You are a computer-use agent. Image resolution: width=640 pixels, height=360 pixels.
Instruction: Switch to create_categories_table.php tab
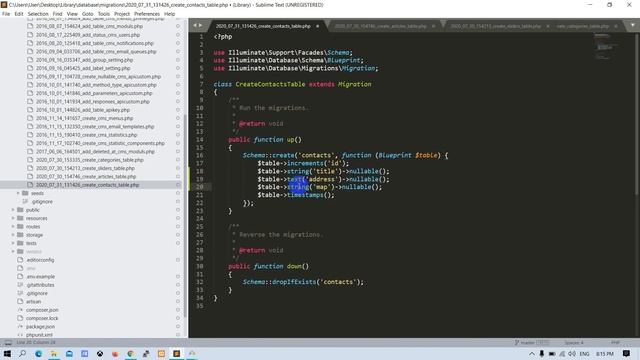click(583, 26)
